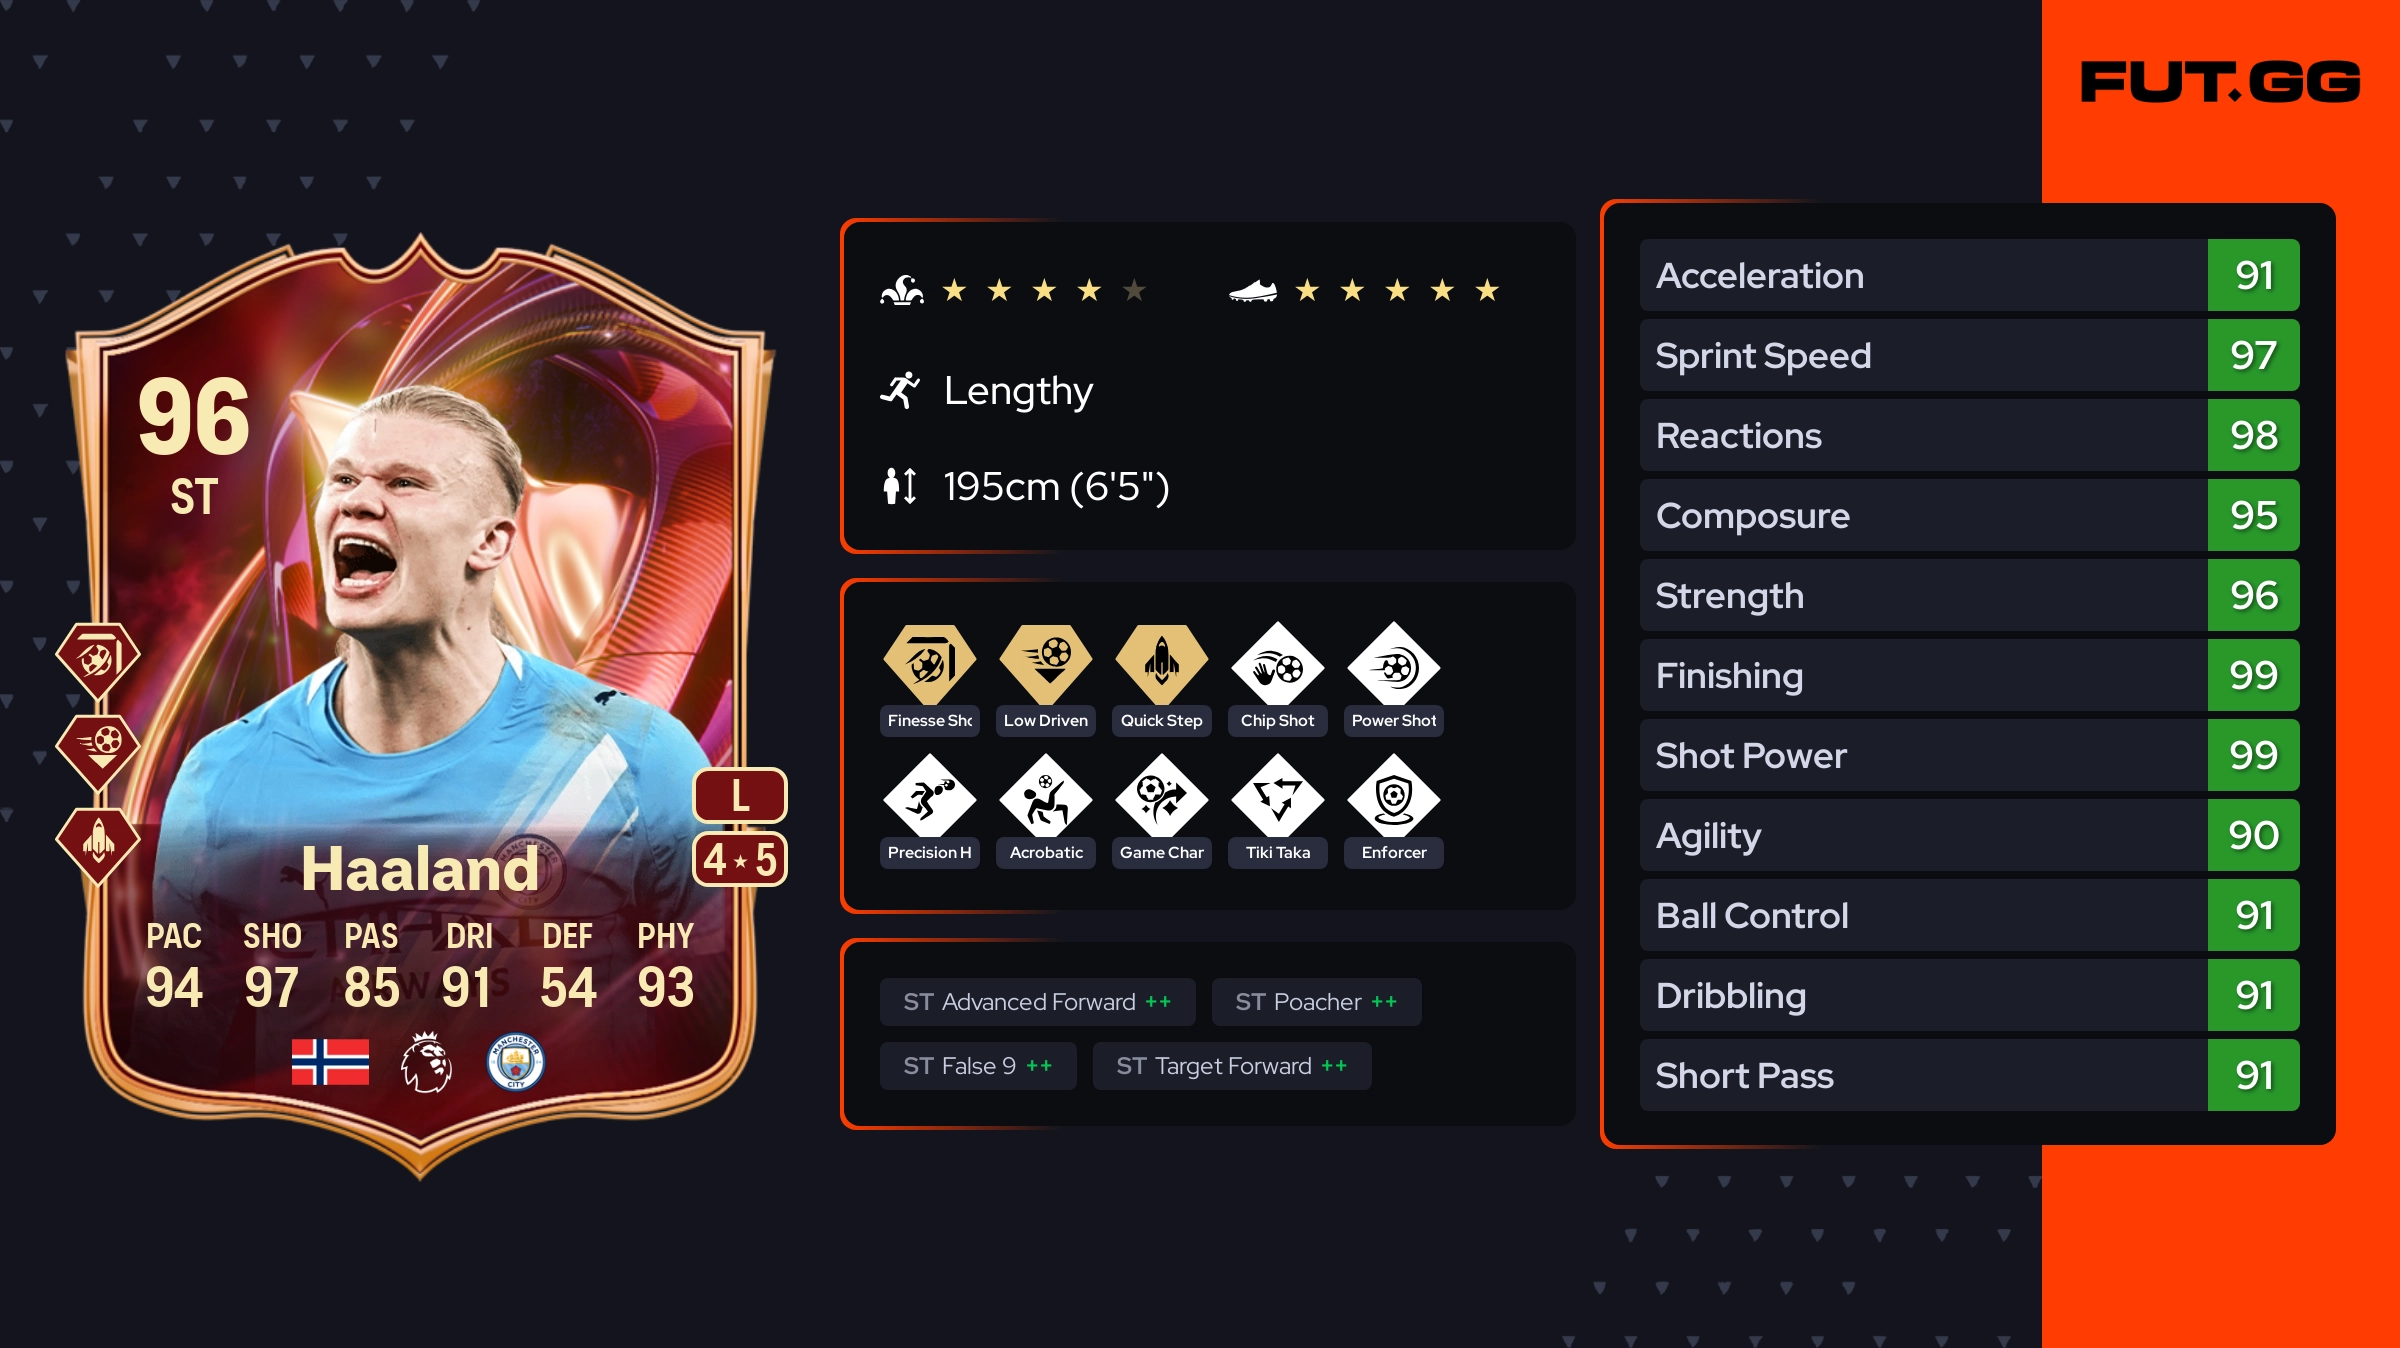Click the Norway flag on the card

click(x=330, y=1062)
